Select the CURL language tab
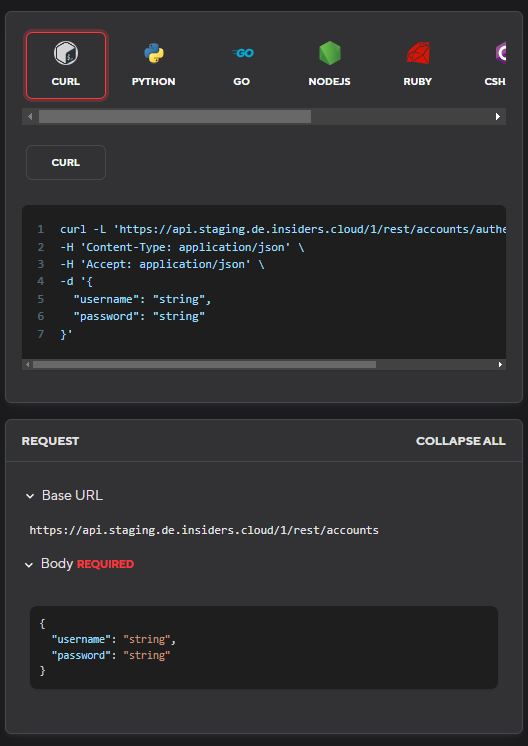 click(66, 66)
